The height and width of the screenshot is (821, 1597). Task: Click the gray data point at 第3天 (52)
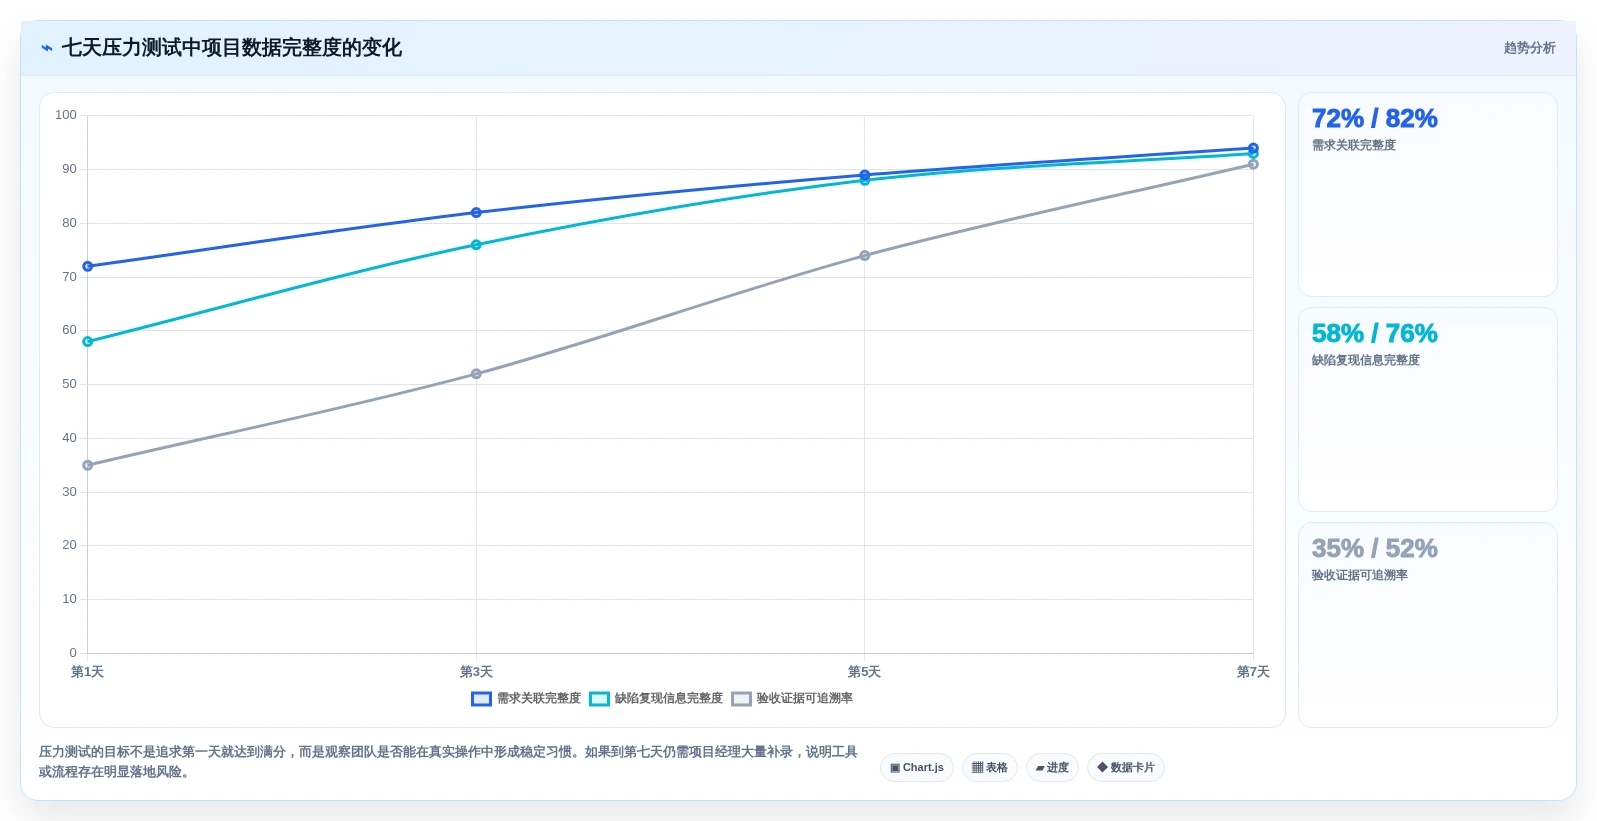(x=476, y=374)
